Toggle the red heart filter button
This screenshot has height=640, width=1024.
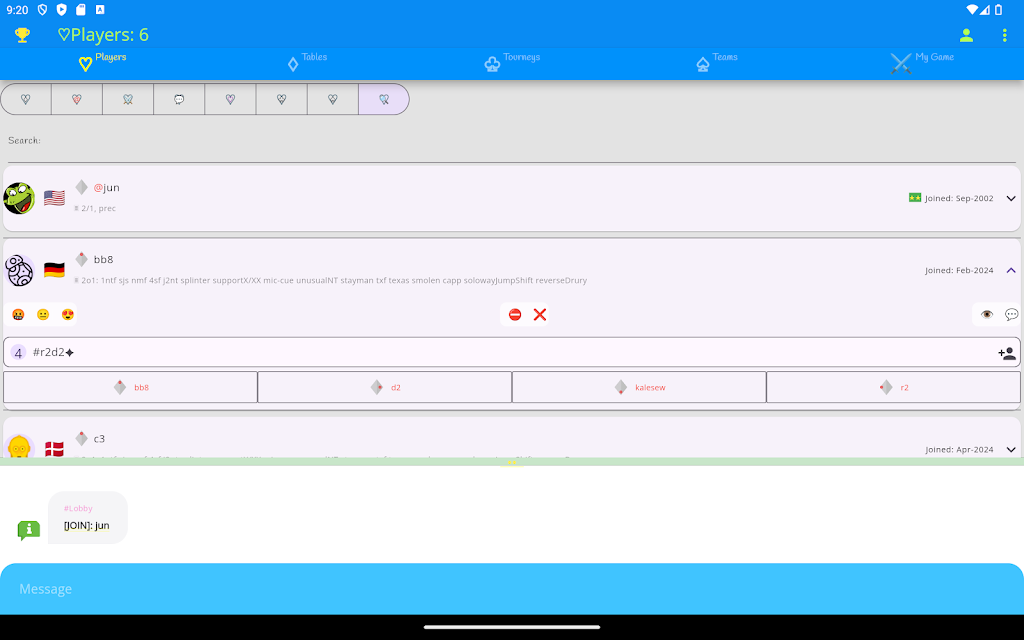77,99
